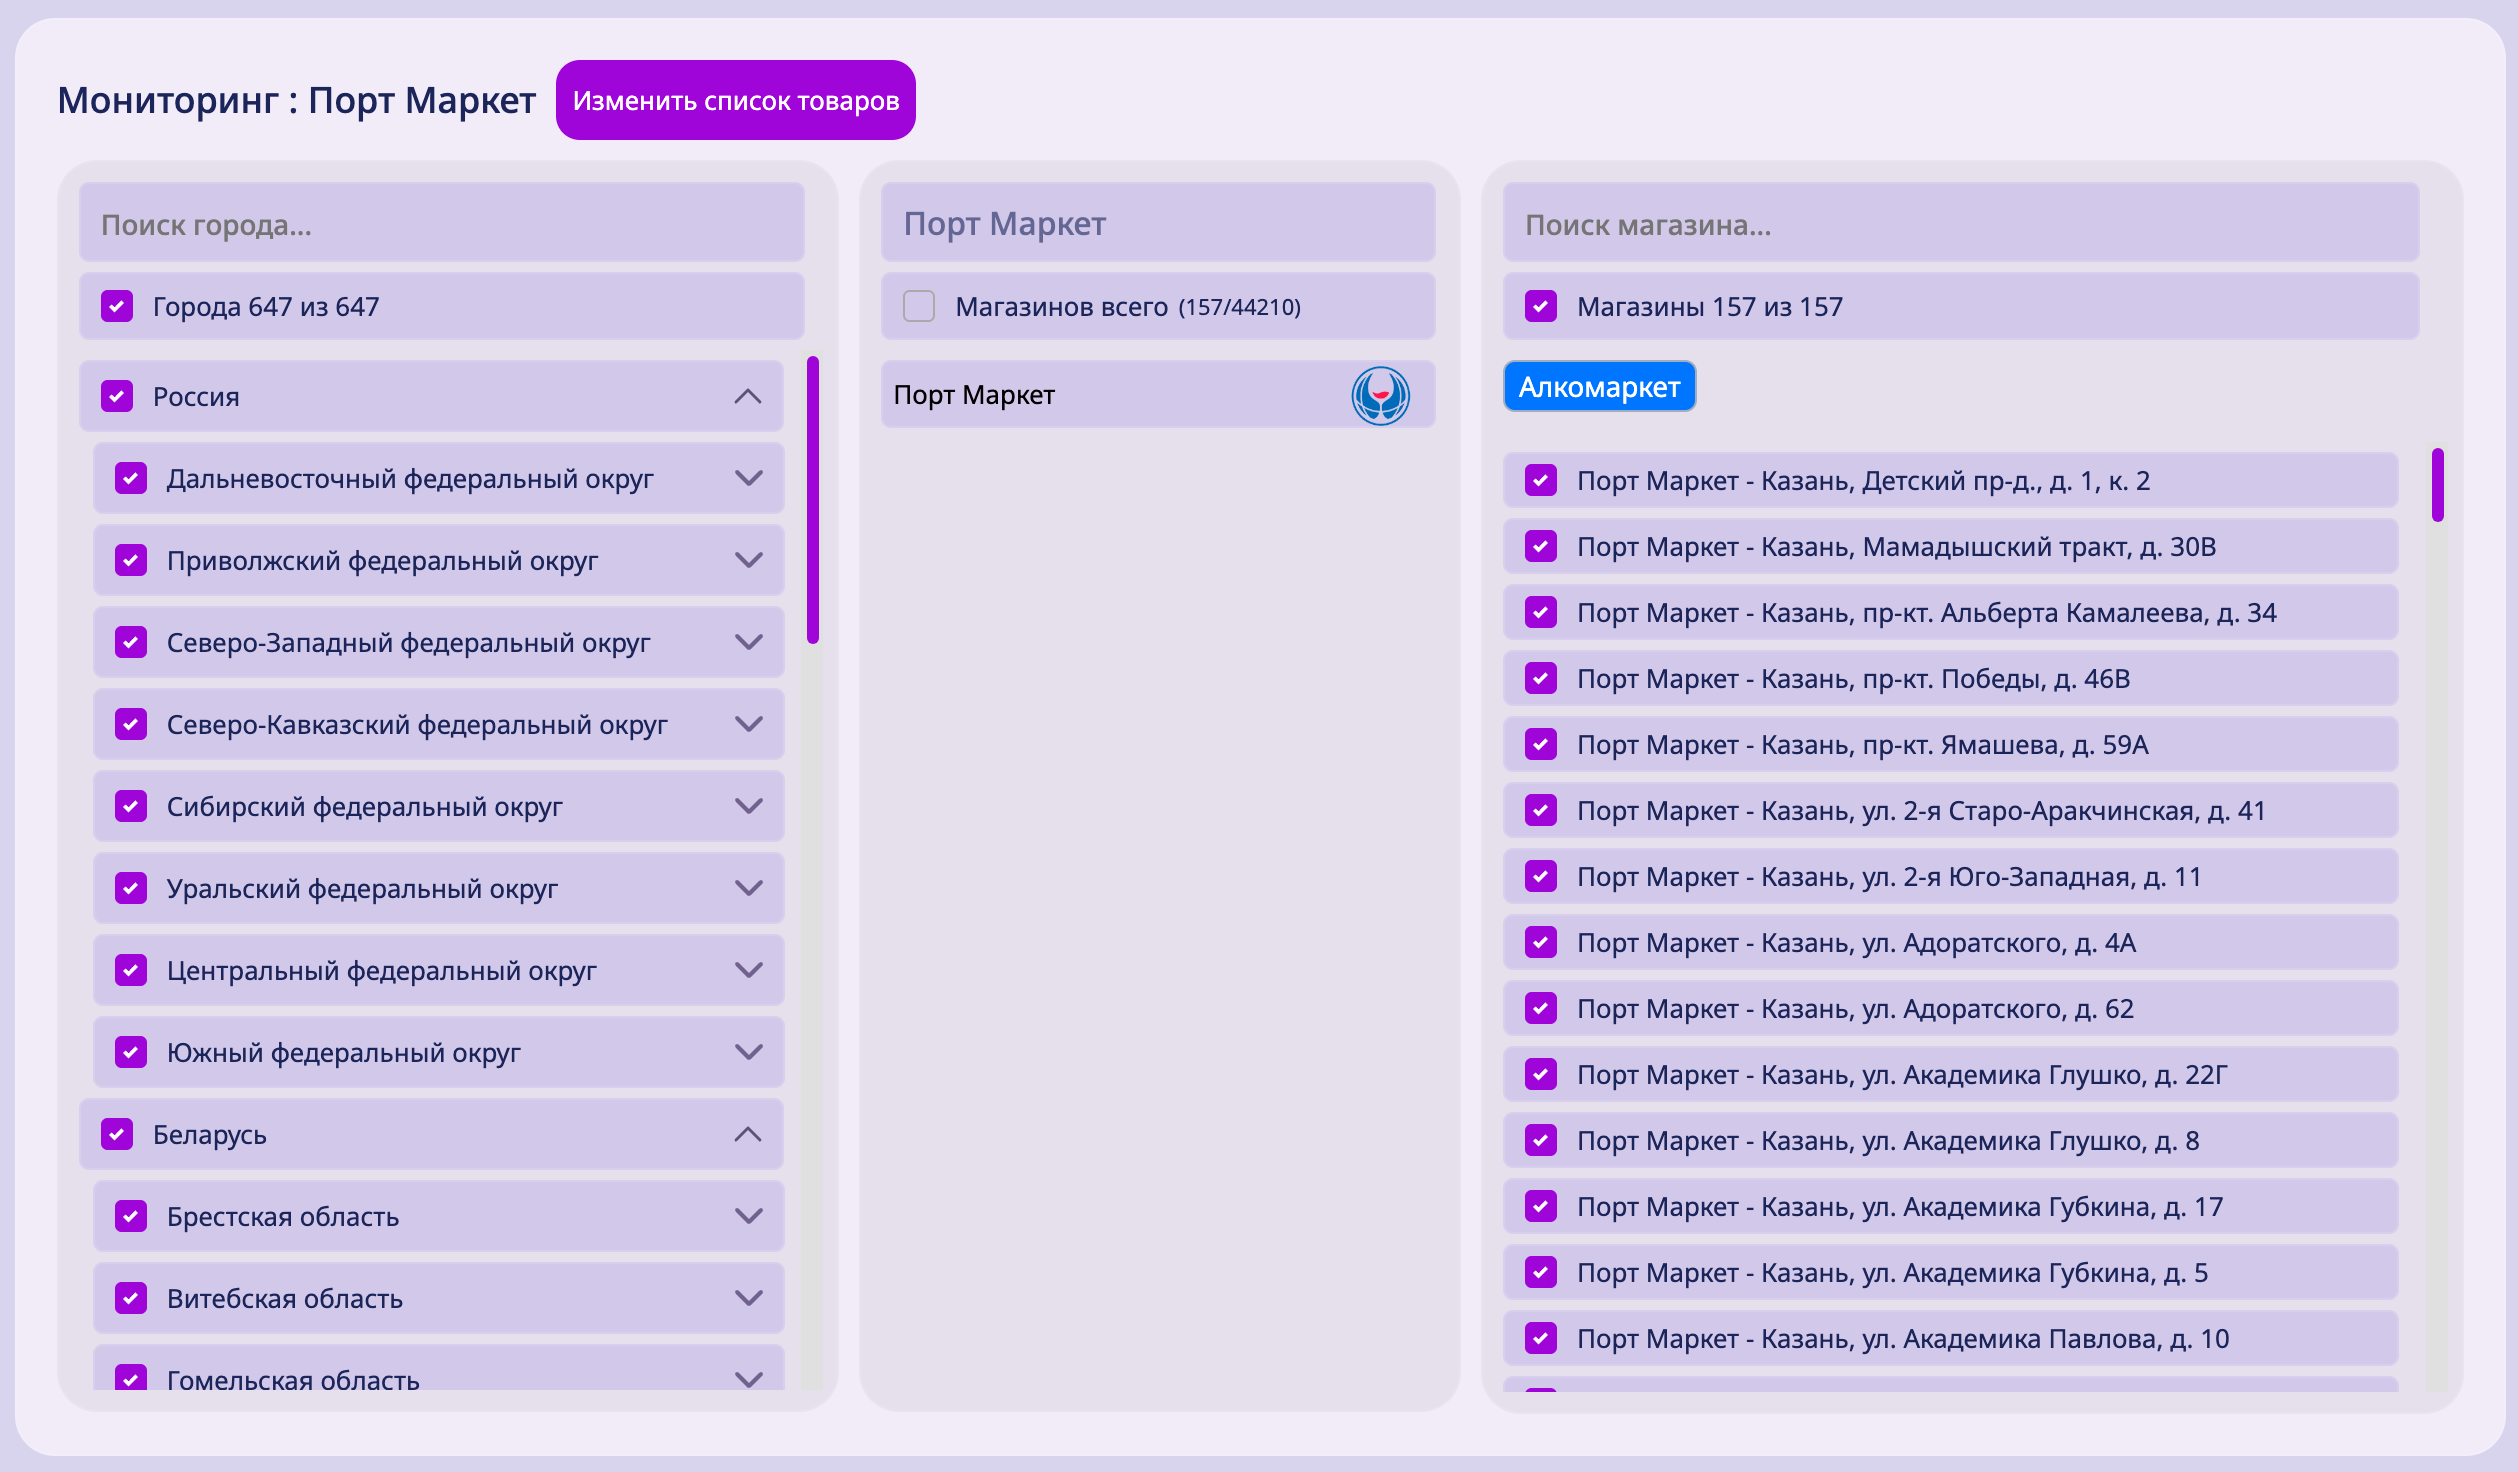Expand Центральный федеральный округ chevron
Screen dimensions: 2518x1472
coord(749,970)
